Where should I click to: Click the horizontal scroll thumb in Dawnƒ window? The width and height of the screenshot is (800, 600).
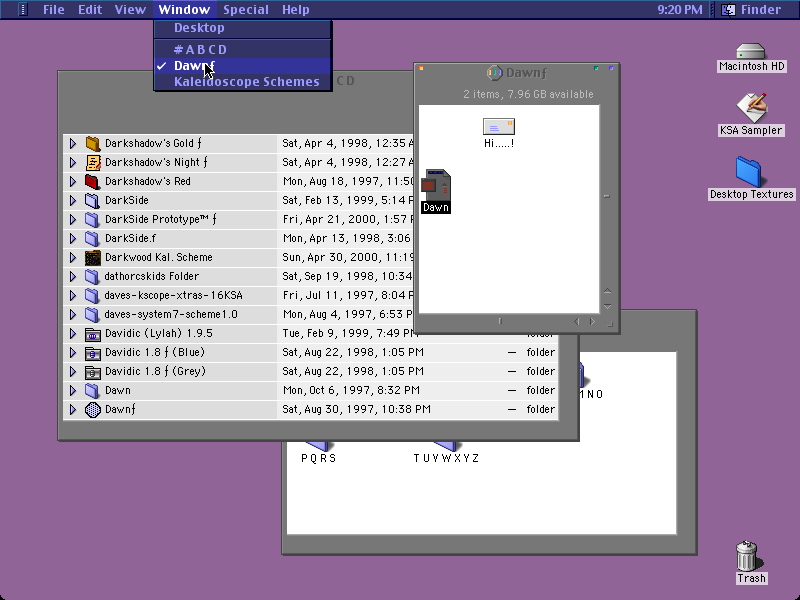(500, 321)
